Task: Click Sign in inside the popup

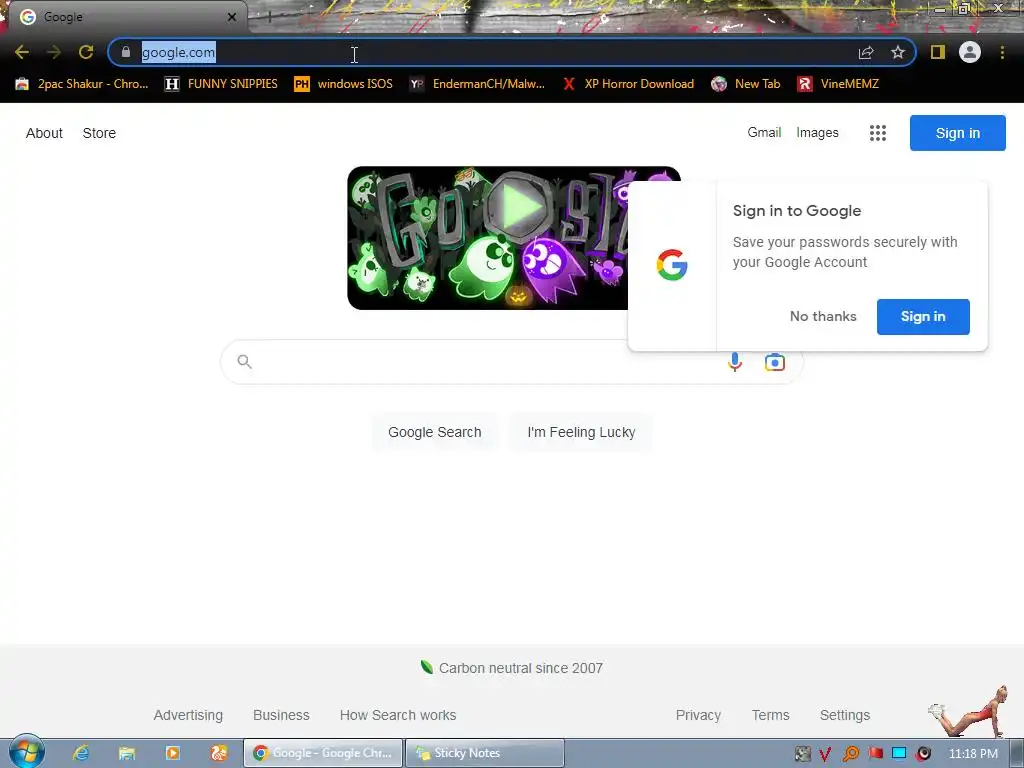Action: click(x=923, y=317)
